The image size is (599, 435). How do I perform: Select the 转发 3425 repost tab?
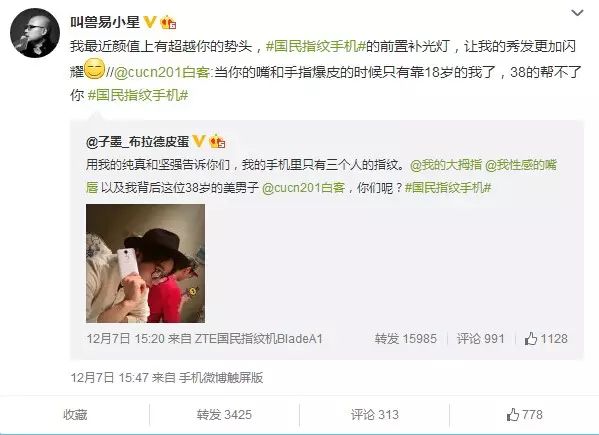pos(224,415)
